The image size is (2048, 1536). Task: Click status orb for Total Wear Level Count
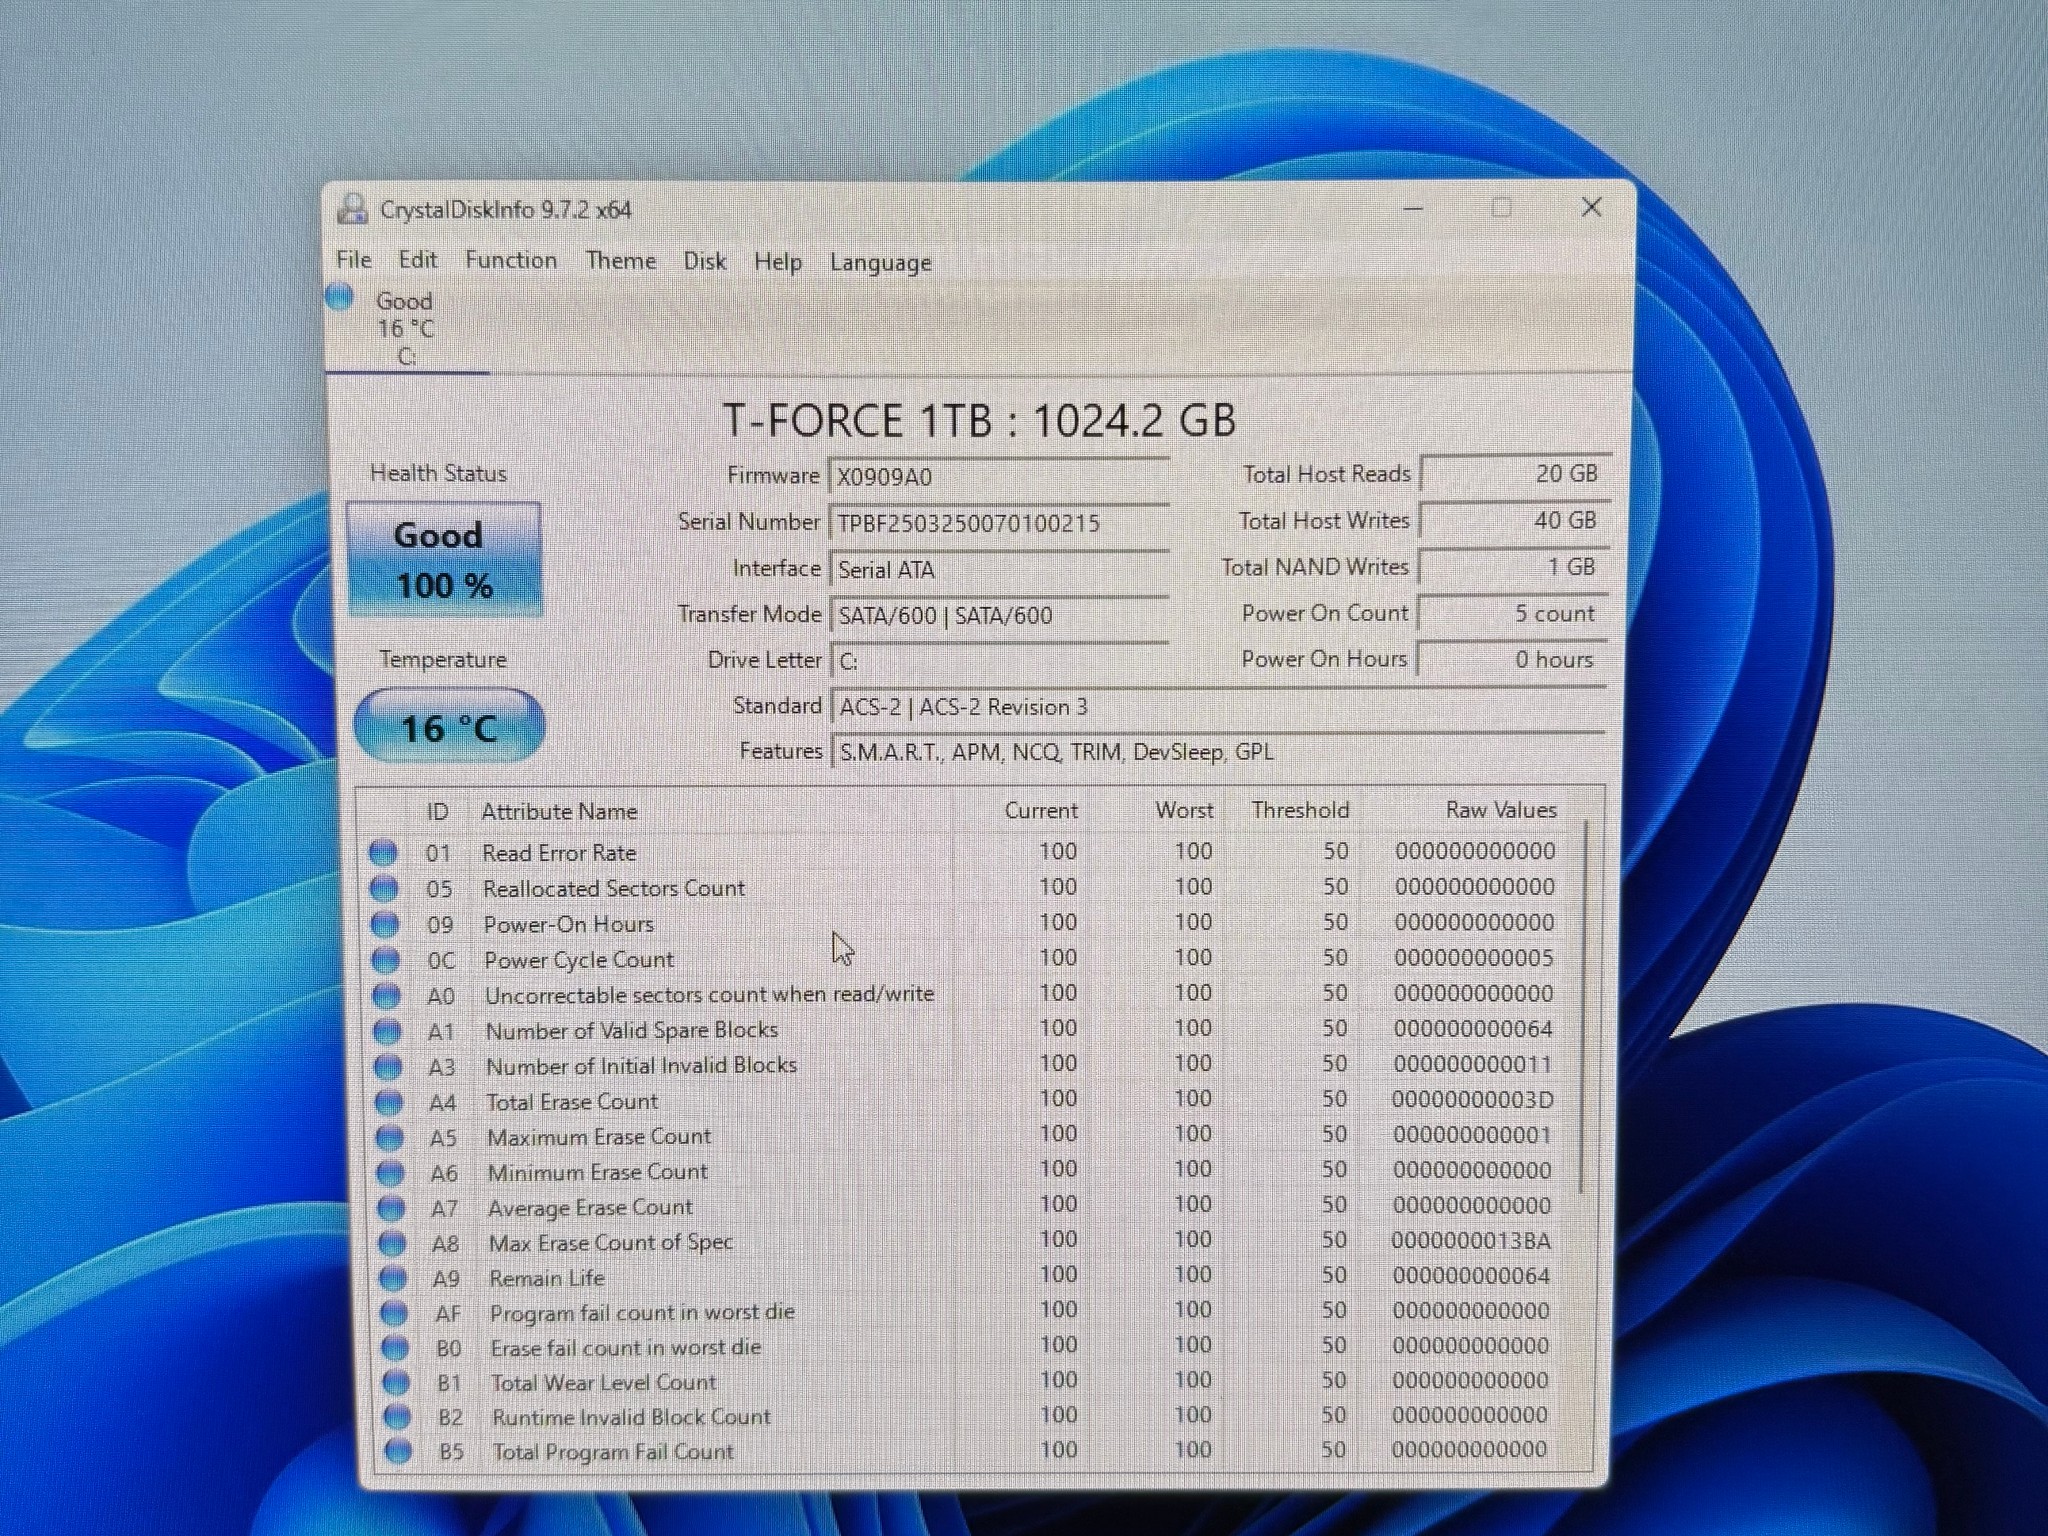coord(397,1383)
